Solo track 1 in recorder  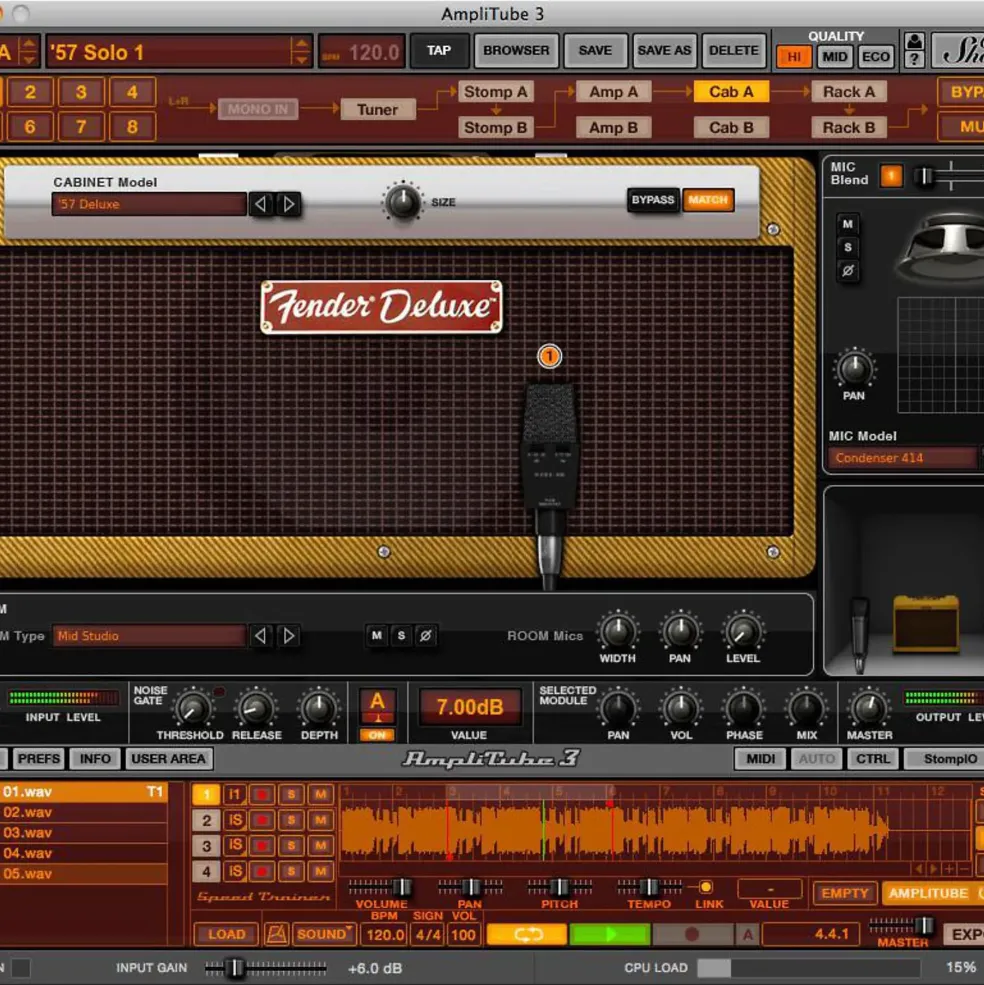[x=291, y=795]
